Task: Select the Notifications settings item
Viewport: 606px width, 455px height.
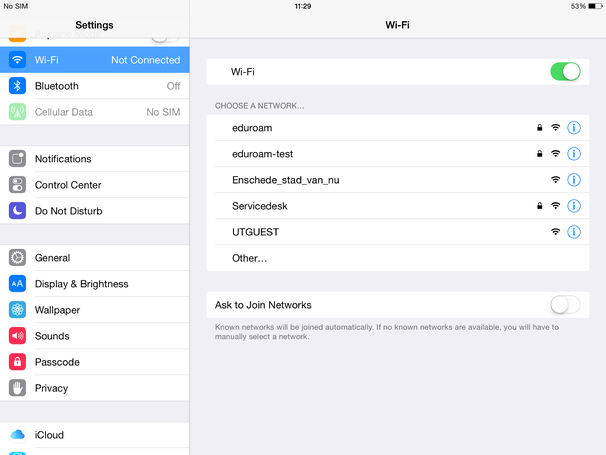Action: [95, 158]
